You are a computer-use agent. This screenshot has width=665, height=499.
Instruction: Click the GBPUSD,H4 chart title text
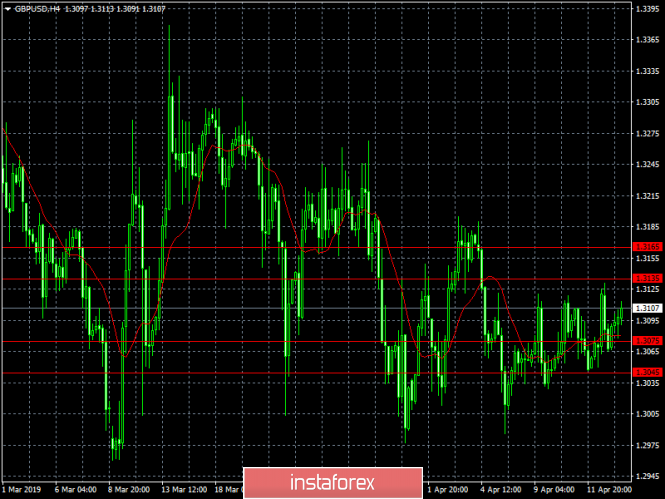point(37,9)
